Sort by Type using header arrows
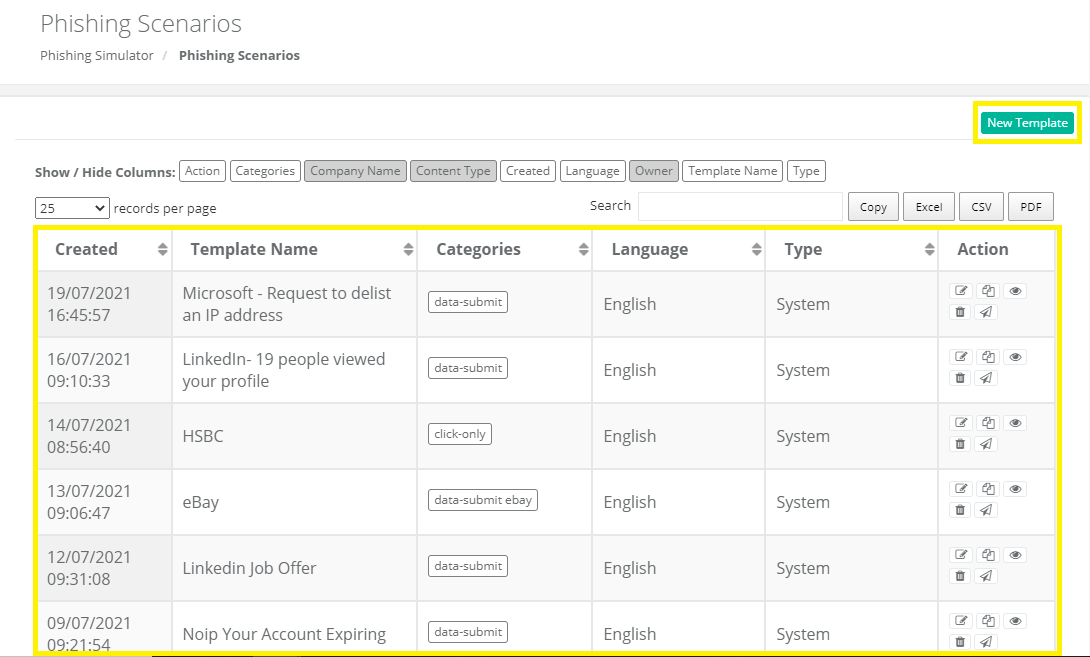This screenshot has height=657, width=1090. point(929,250)
